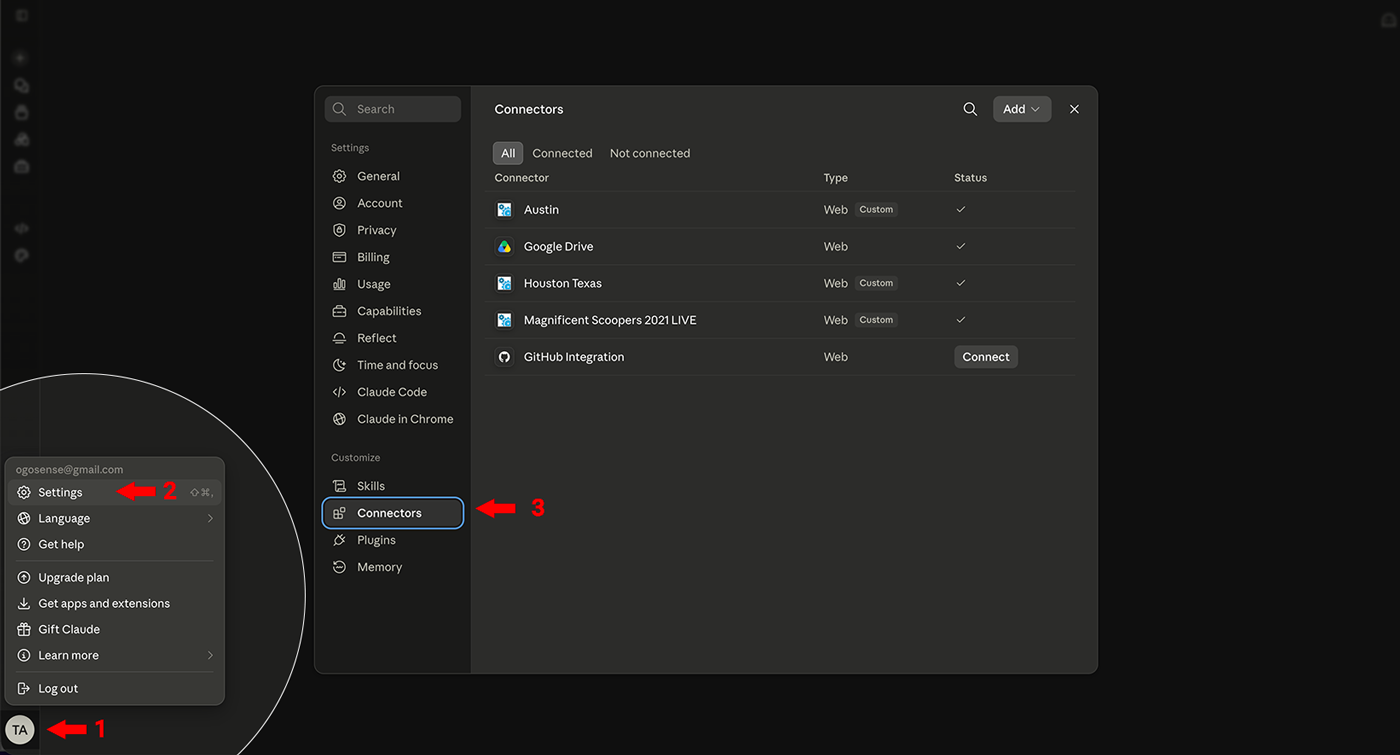The width and height of the screenshot is (1400, 755).
Task: Open Plugins via its plug icon
Action: [339, 540]
